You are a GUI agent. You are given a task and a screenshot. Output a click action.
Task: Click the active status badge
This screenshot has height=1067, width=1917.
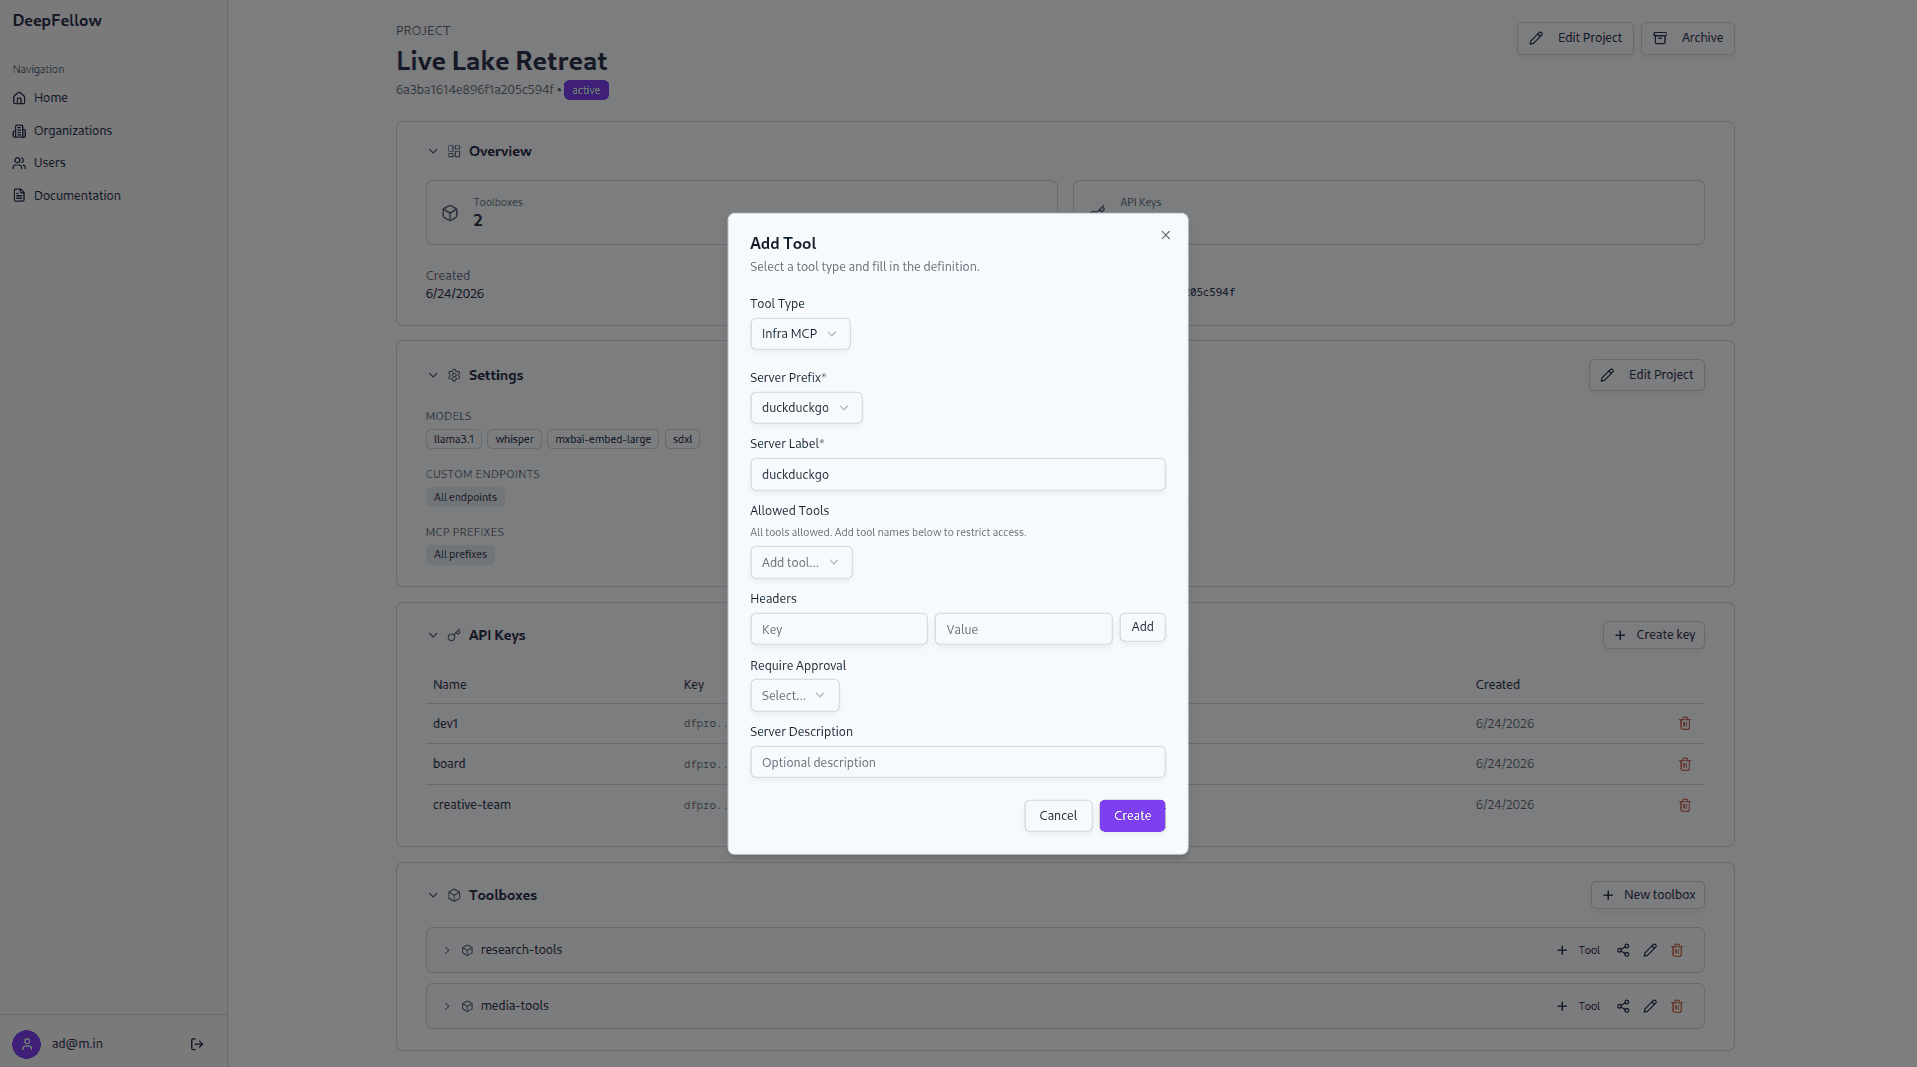coord(586,91)
